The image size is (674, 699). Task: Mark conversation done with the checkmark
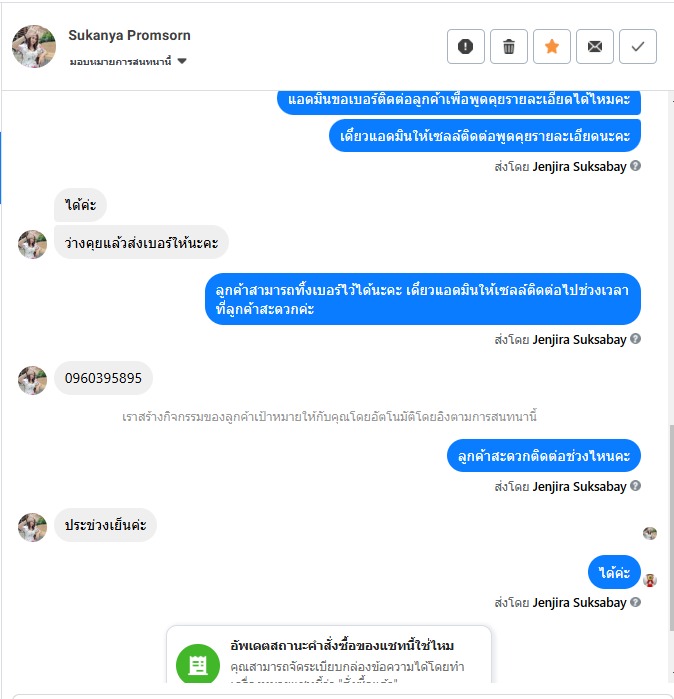click(638, 46)
